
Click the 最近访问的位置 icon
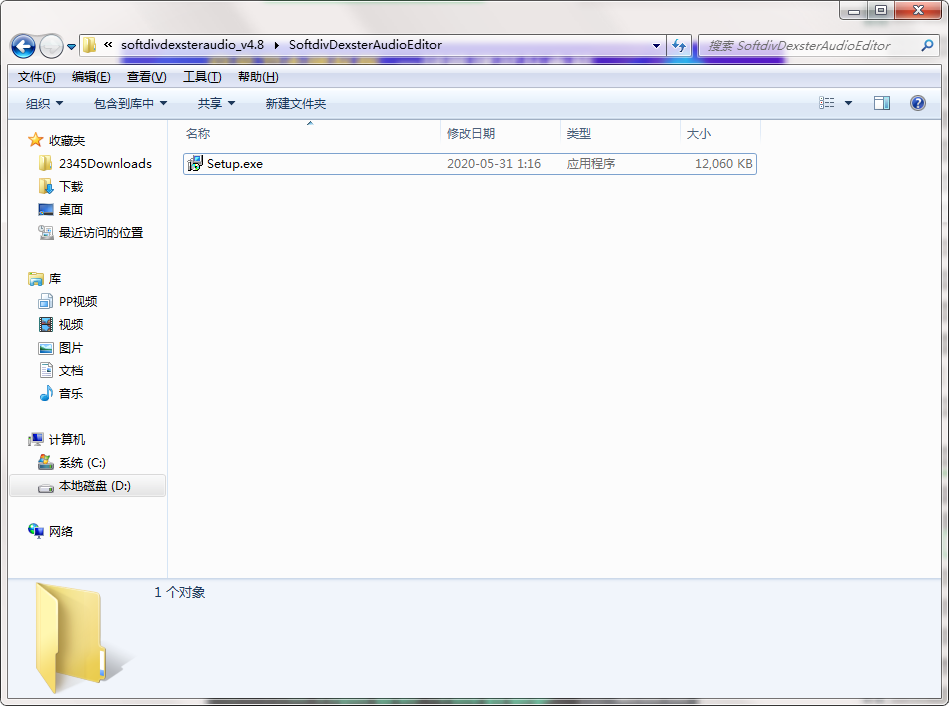pyautogui.click(x=46, y=232)
